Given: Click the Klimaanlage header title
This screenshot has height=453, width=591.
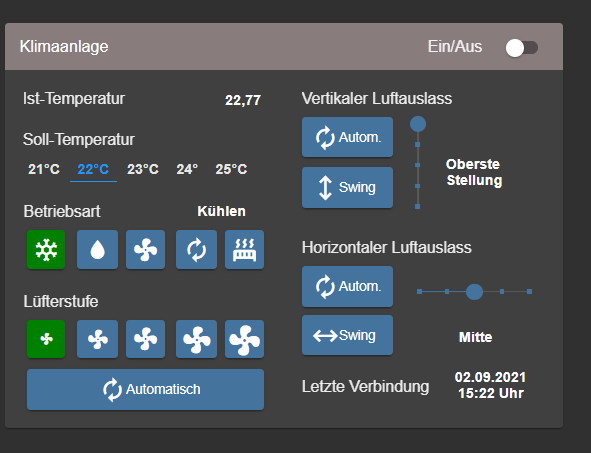Looking at the screenshot, I should [x=64, y=47].
